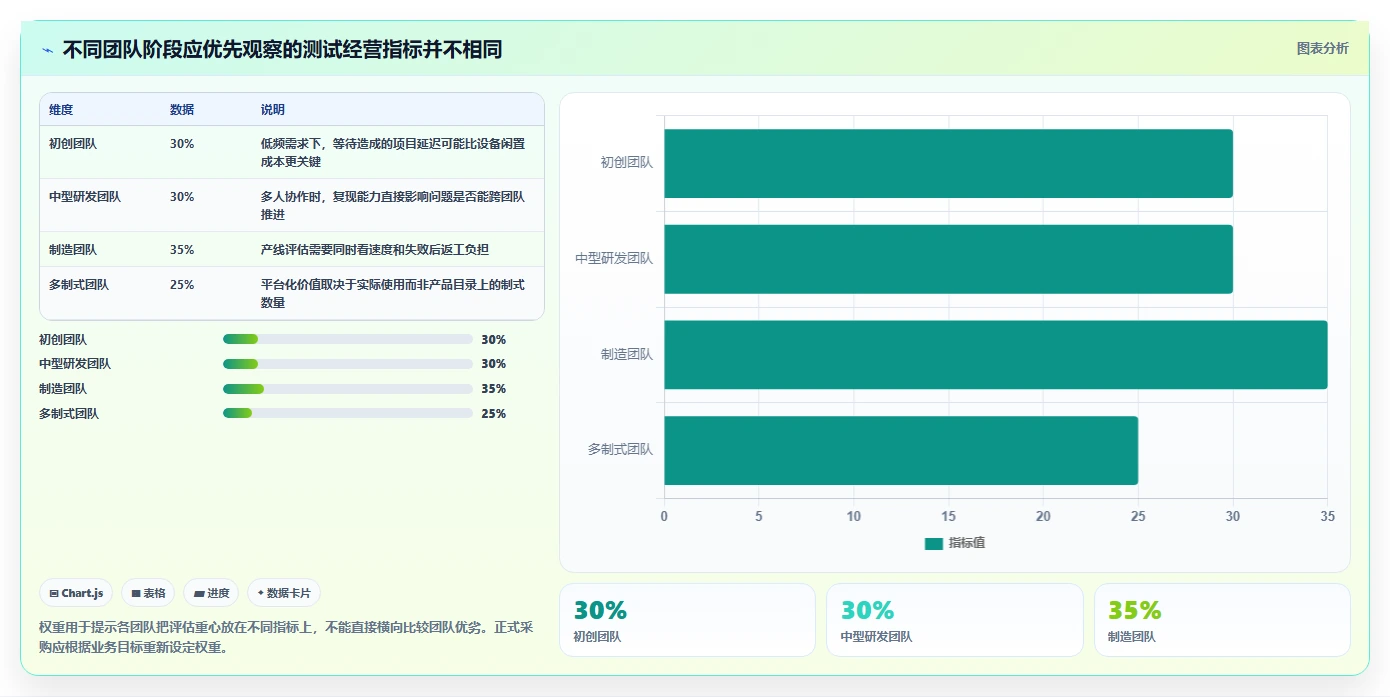Click the 制造团队 y-axis label of the chart
The image size is (1390, 697).
tap(627, 354)
